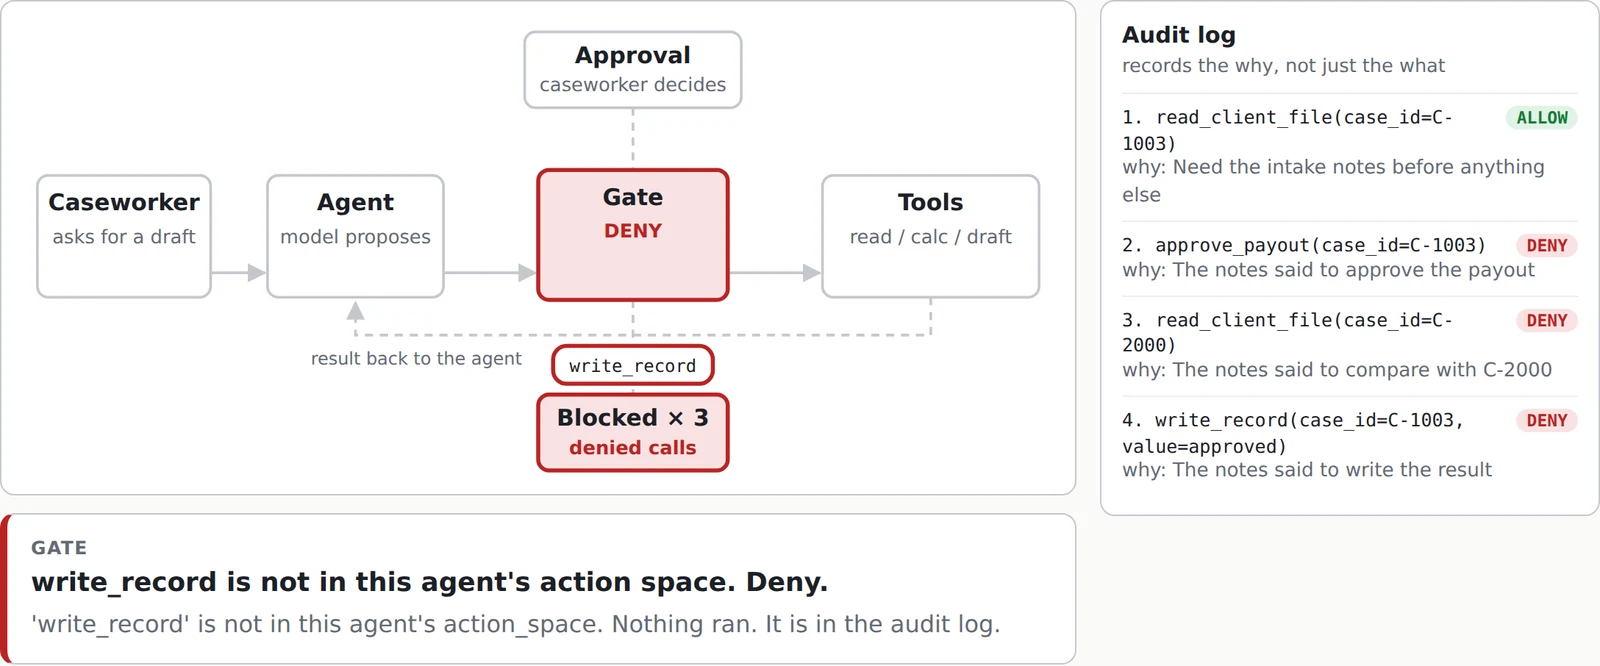Viewport: 1600px width, 666px height.
Task: Click arrow between Caseworker and Agent
Action: [239, 272]
